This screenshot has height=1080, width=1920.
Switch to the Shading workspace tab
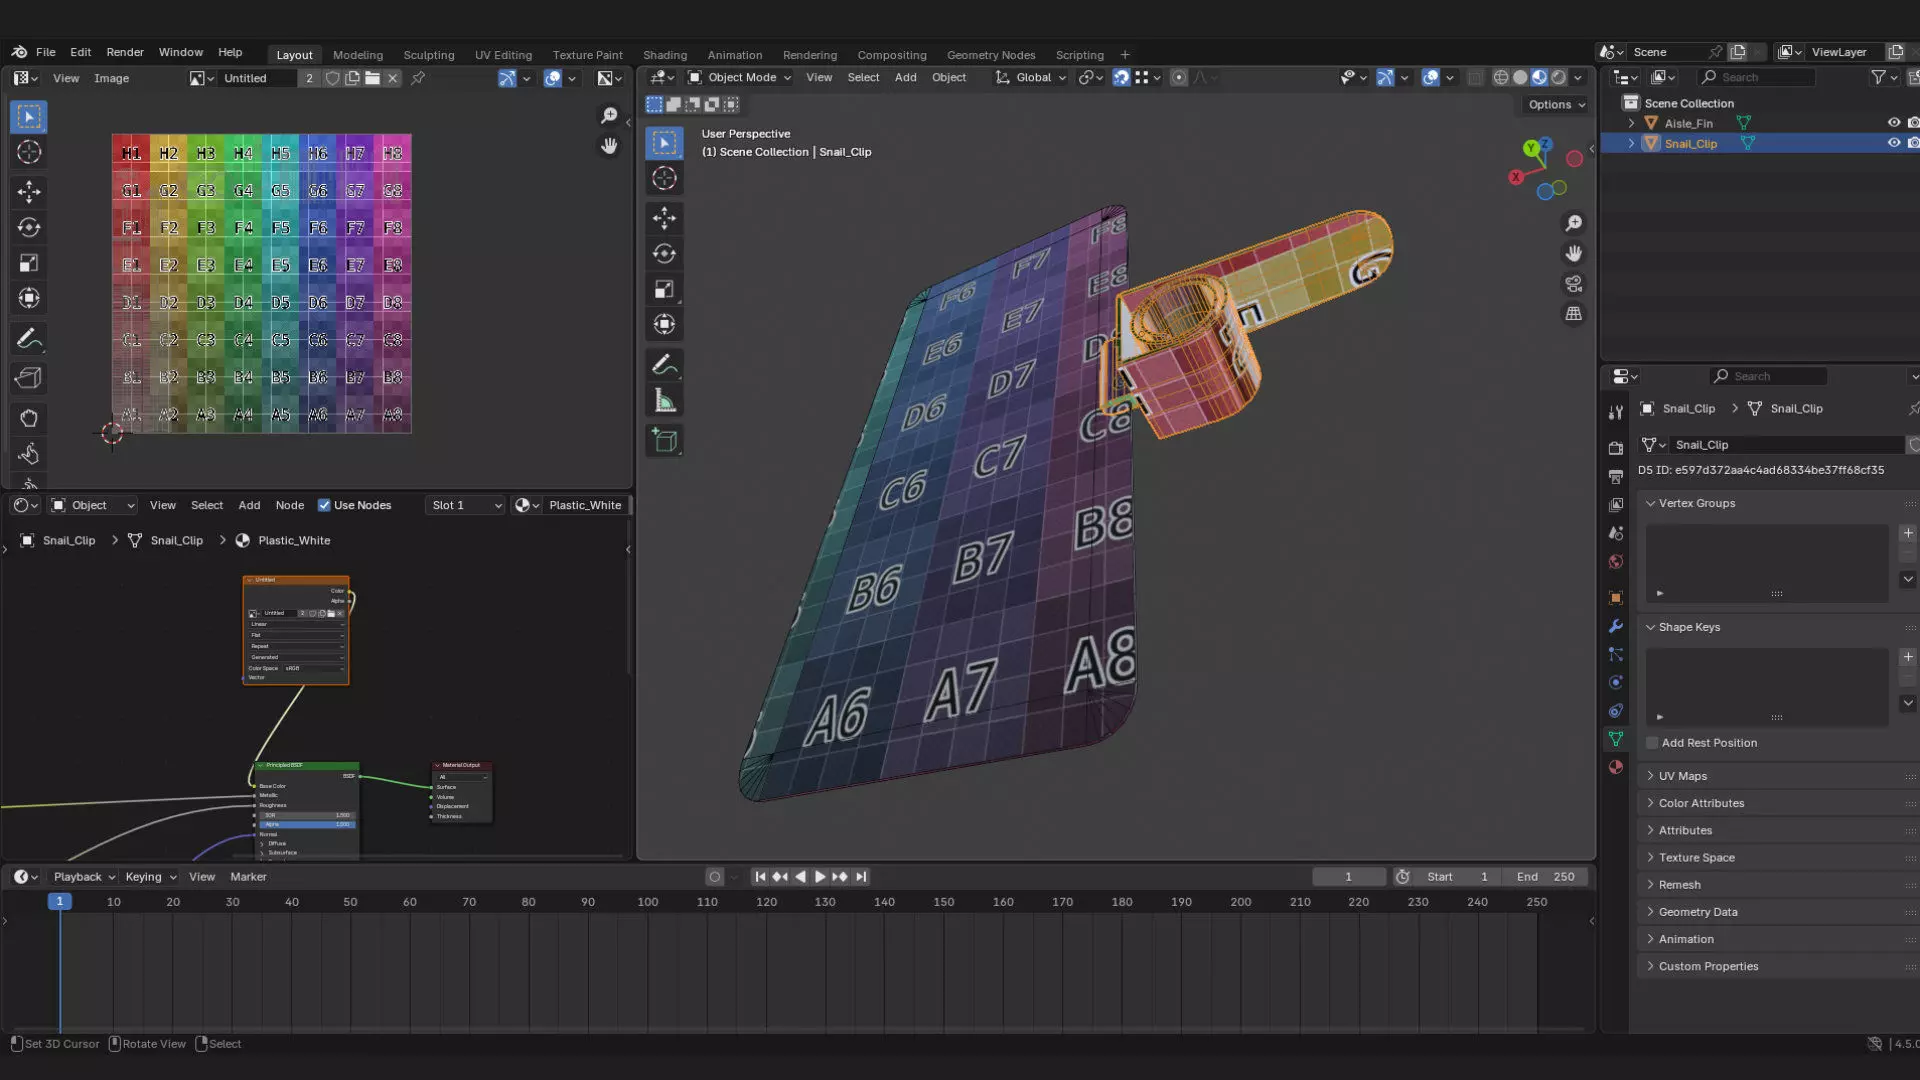coord(664,55)
